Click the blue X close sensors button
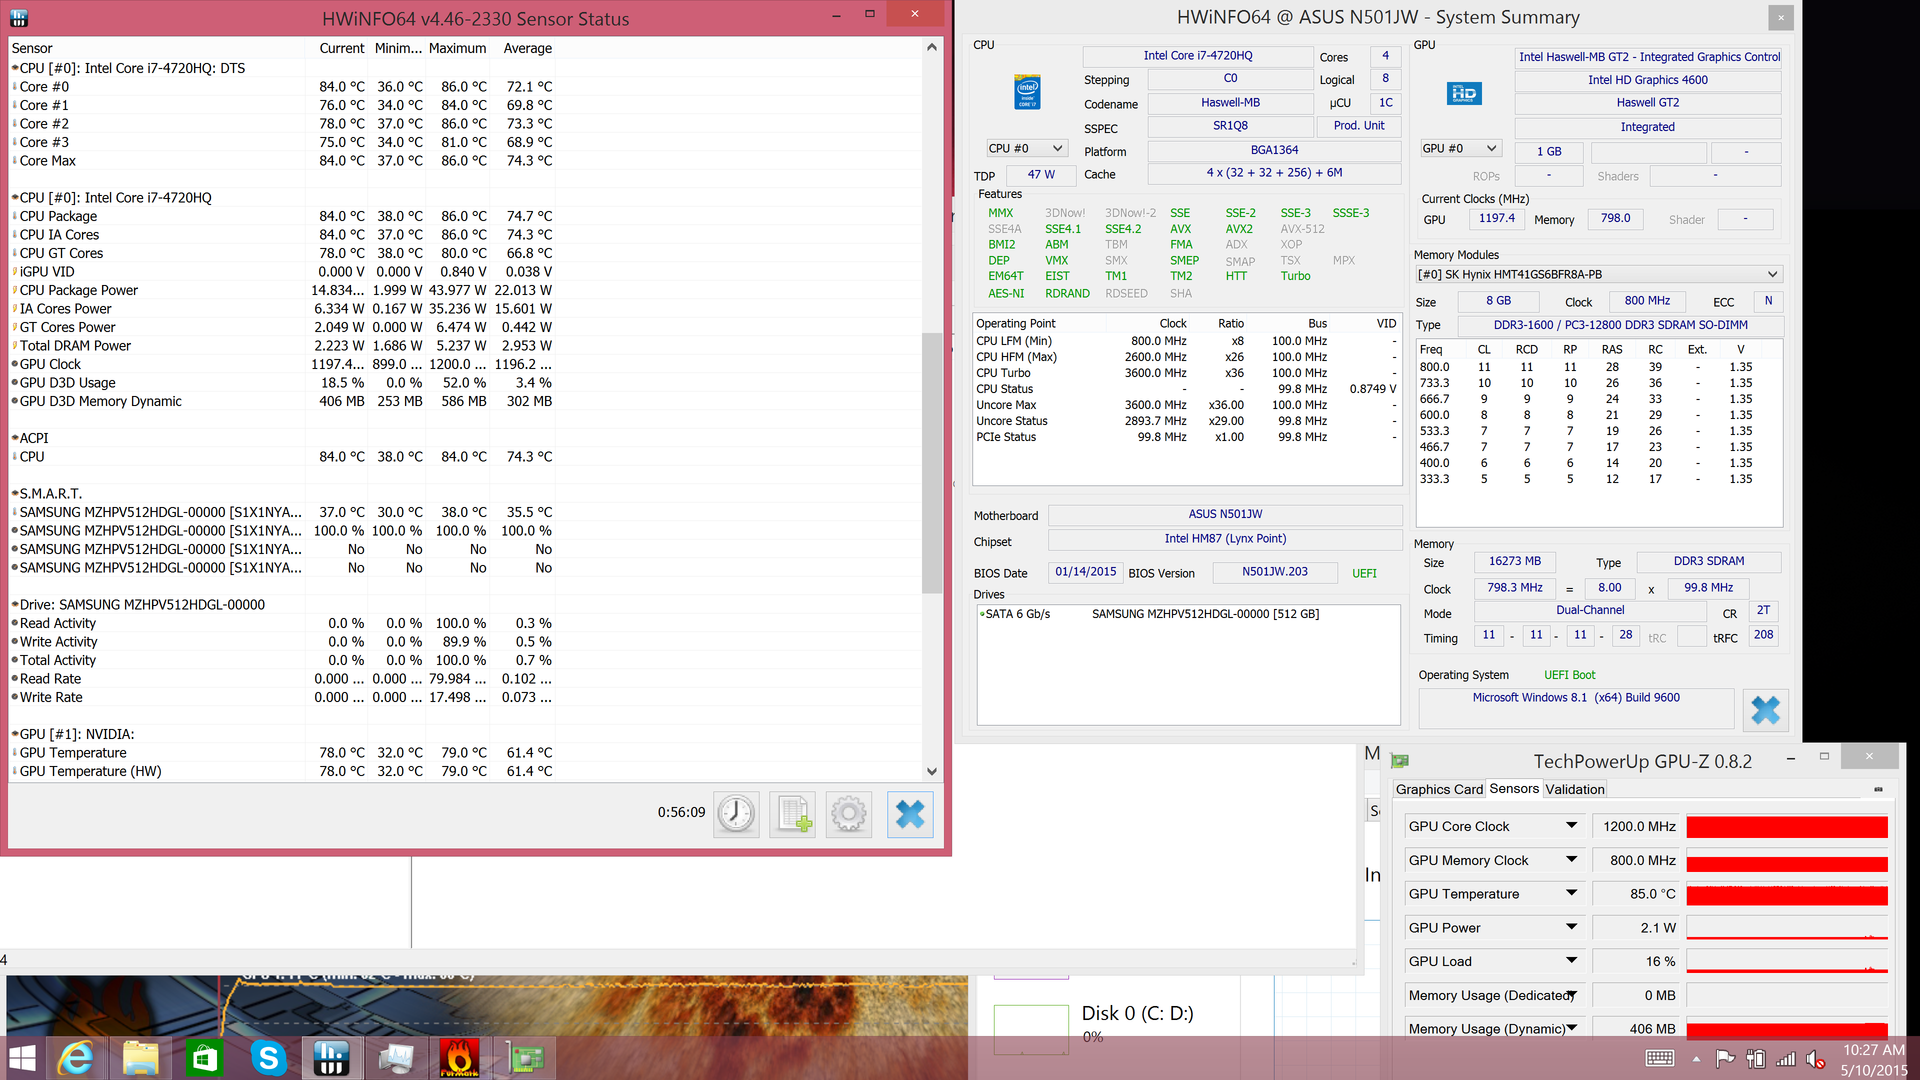This screenshot has width=1920, height=1080. click(910, 814)
